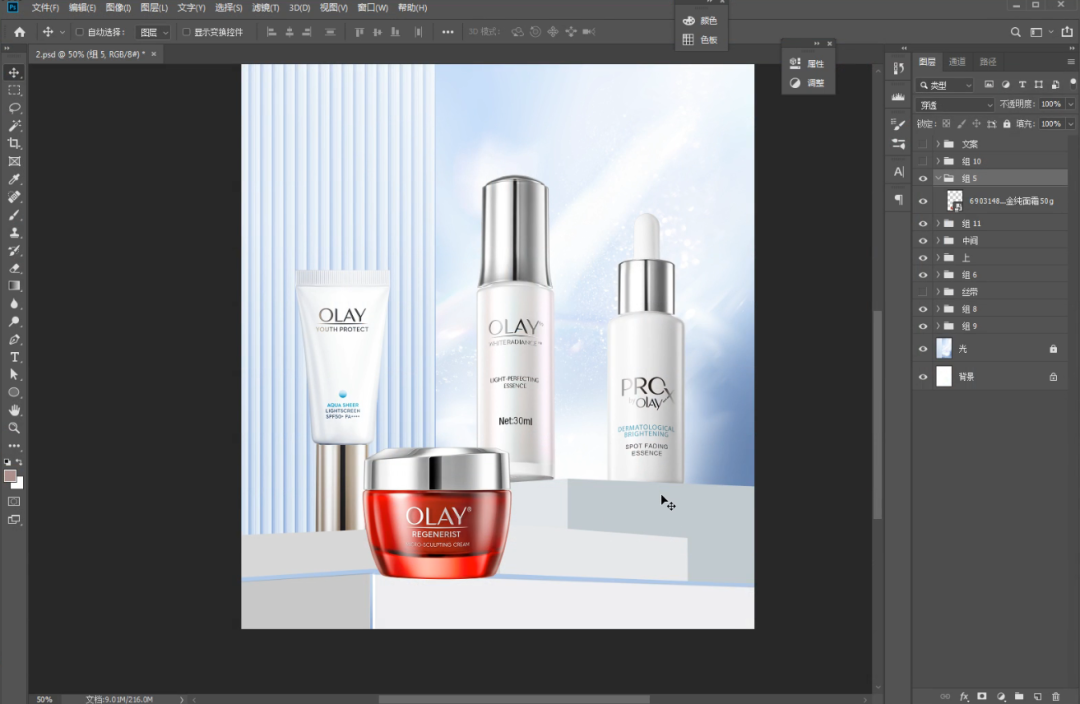Select the Clone Stamp tool
Screen dimensions: 1080x704
pyautogui.click(x=14, y=233)
